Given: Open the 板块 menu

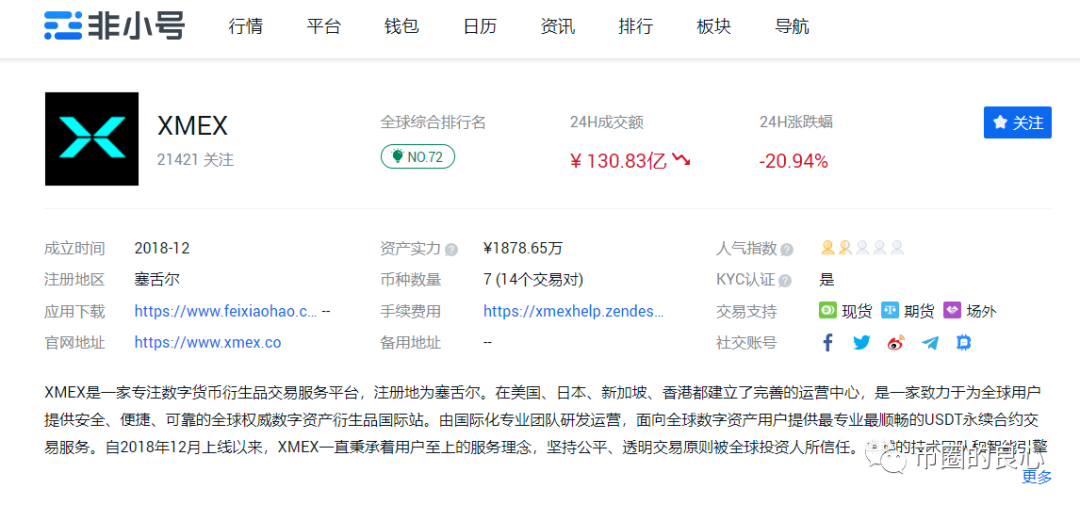Looking at the screenshot, I should coord(714,27).
